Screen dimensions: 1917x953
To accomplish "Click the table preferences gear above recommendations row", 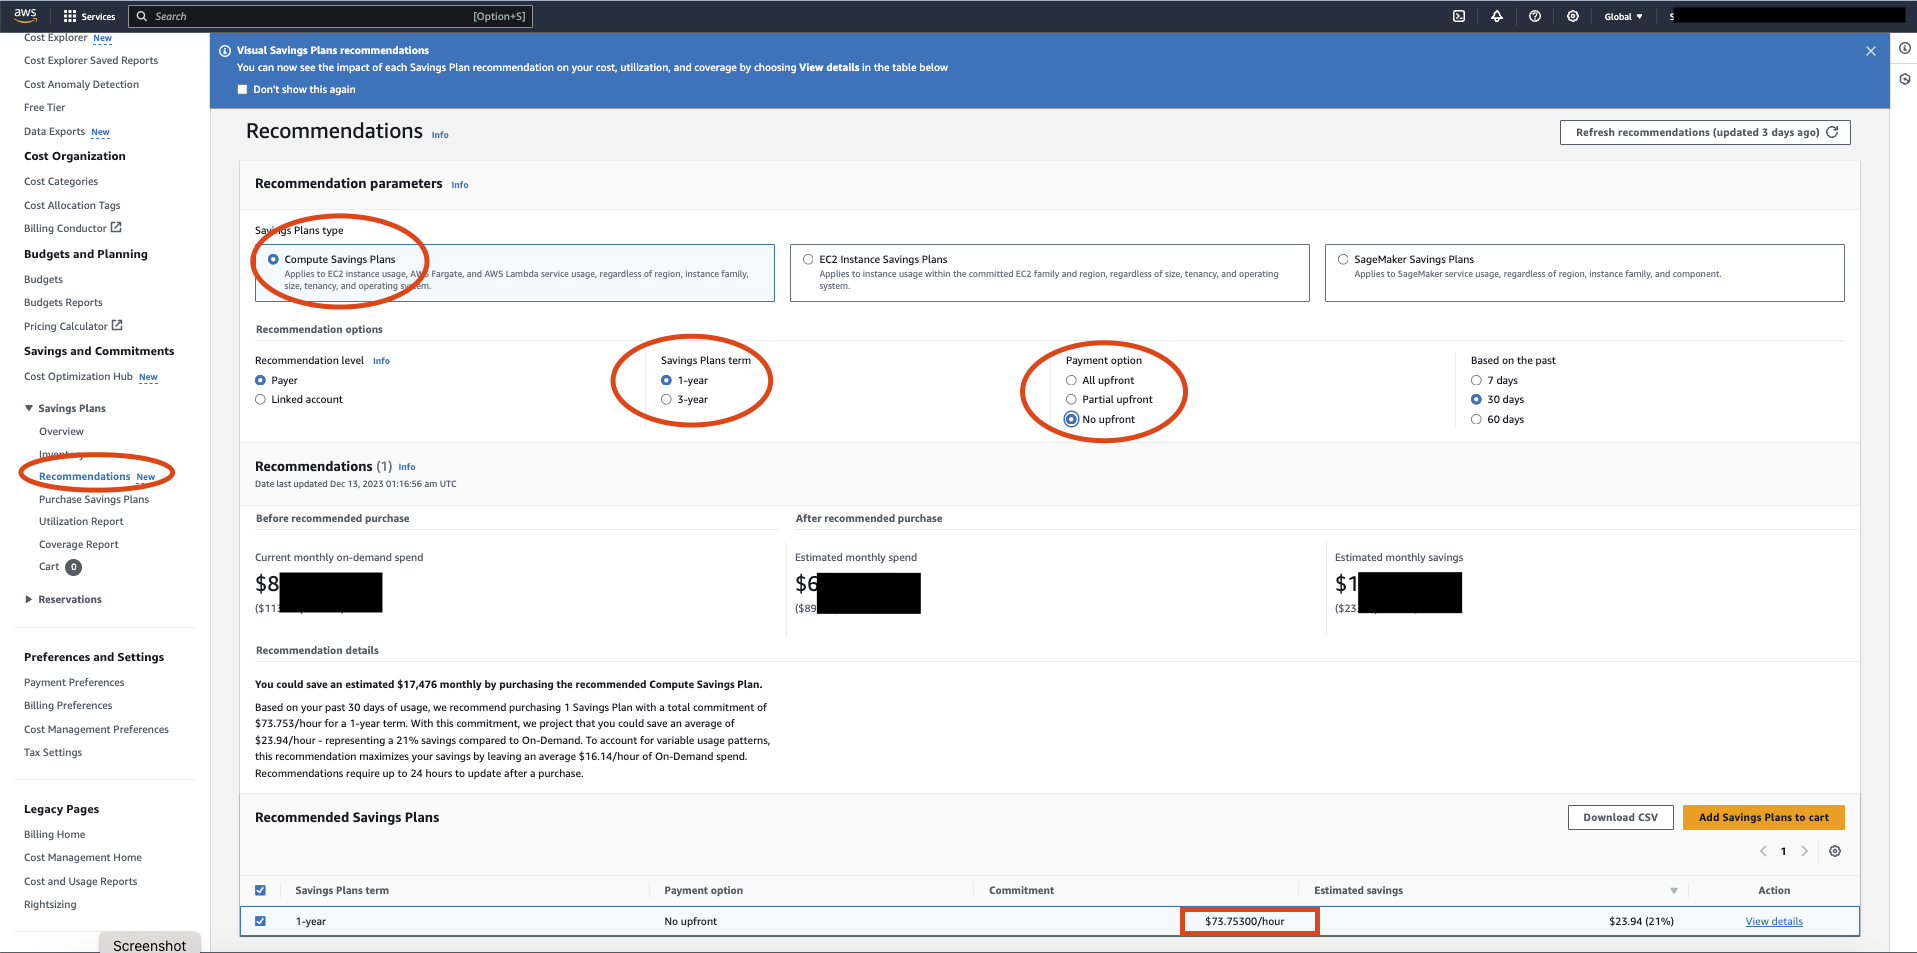I will (x=1835, y=851).
